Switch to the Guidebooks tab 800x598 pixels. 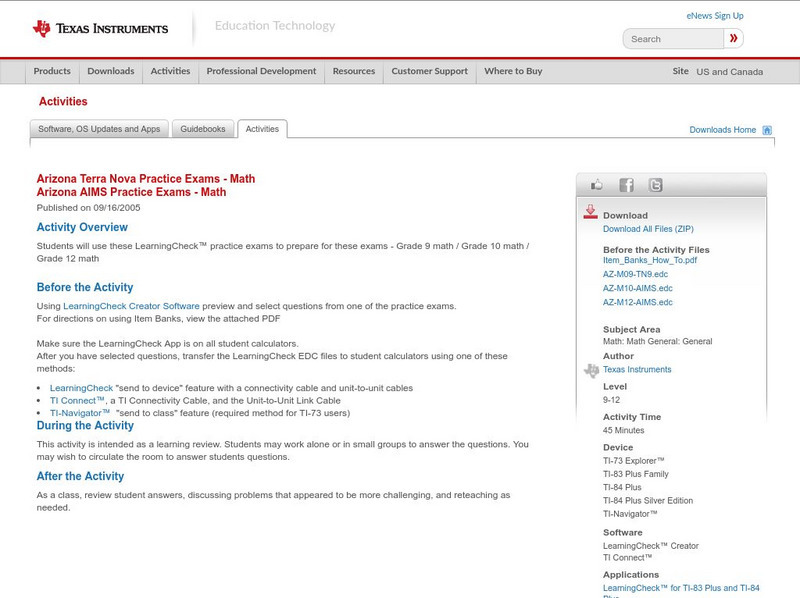click(x=203, y=128)
